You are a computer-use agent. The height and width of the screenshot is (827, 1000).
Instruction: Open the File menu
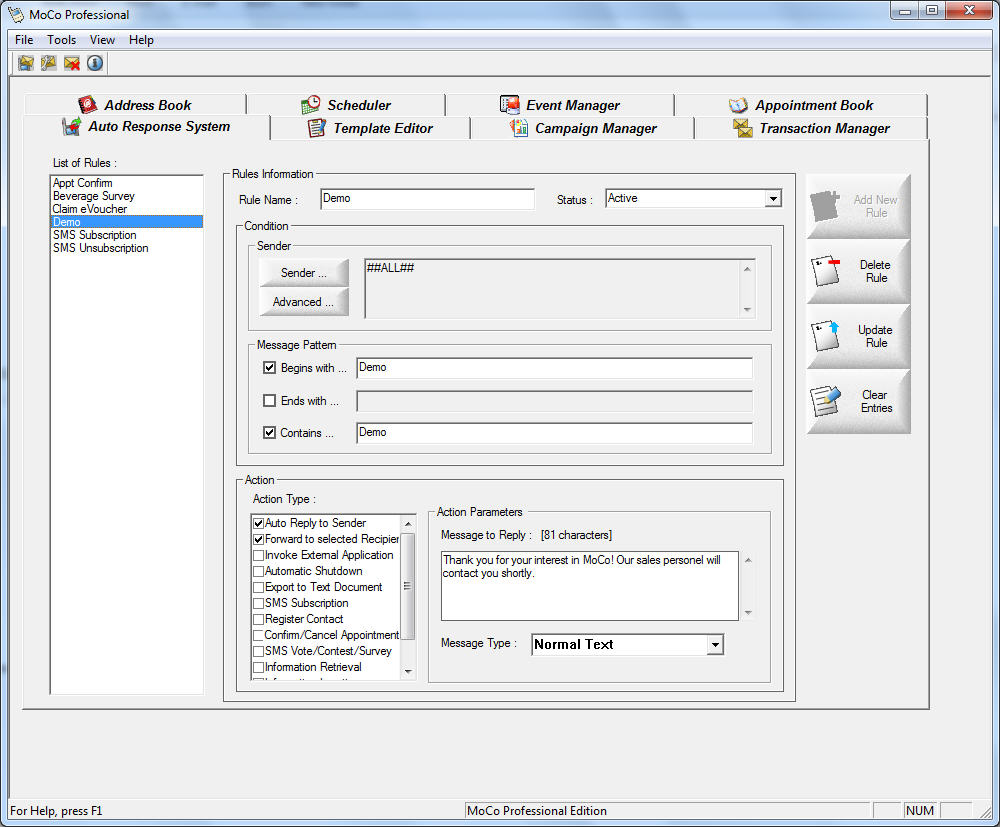(24, 40)
